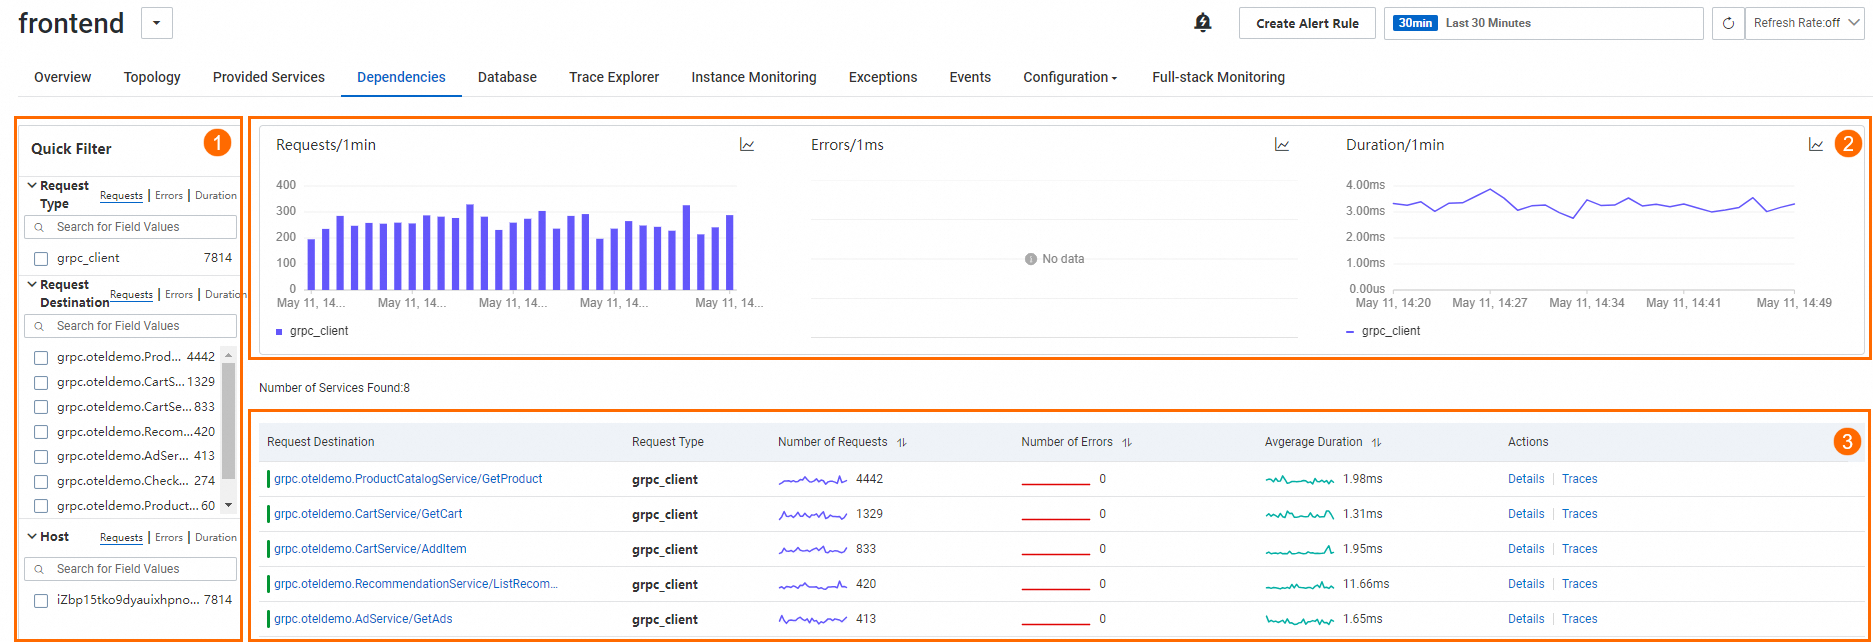Go to the Trace Explorer tab

click(614, 77)
